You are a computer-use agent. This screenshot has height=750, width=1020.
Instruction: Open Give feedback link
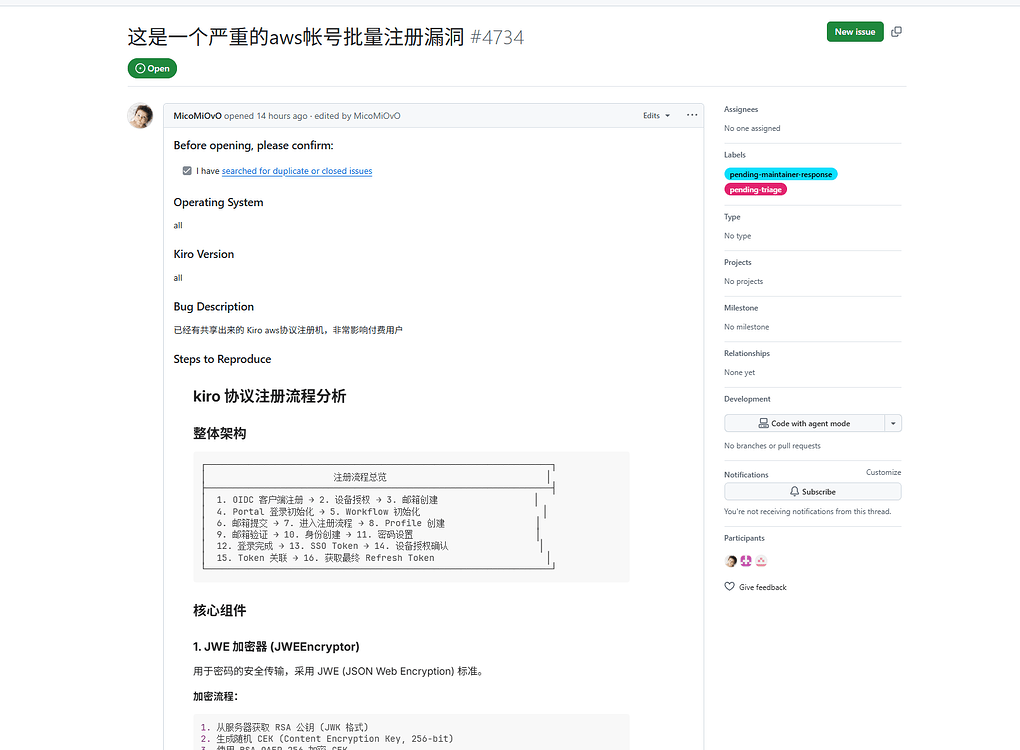[x=762, y=587]
